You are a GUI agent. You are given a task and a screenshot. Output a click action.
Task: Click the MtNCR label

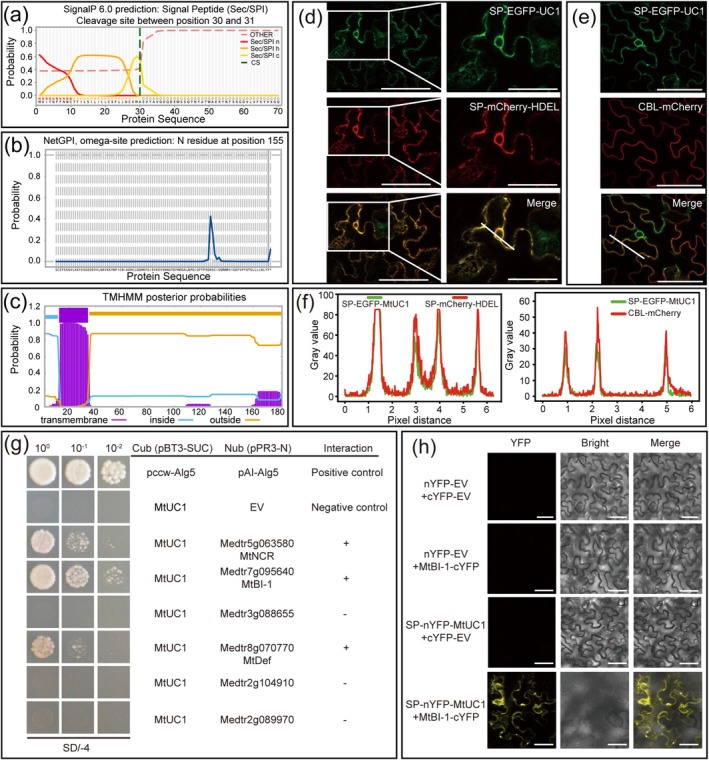pyautogui.click(x=257, y=555)
